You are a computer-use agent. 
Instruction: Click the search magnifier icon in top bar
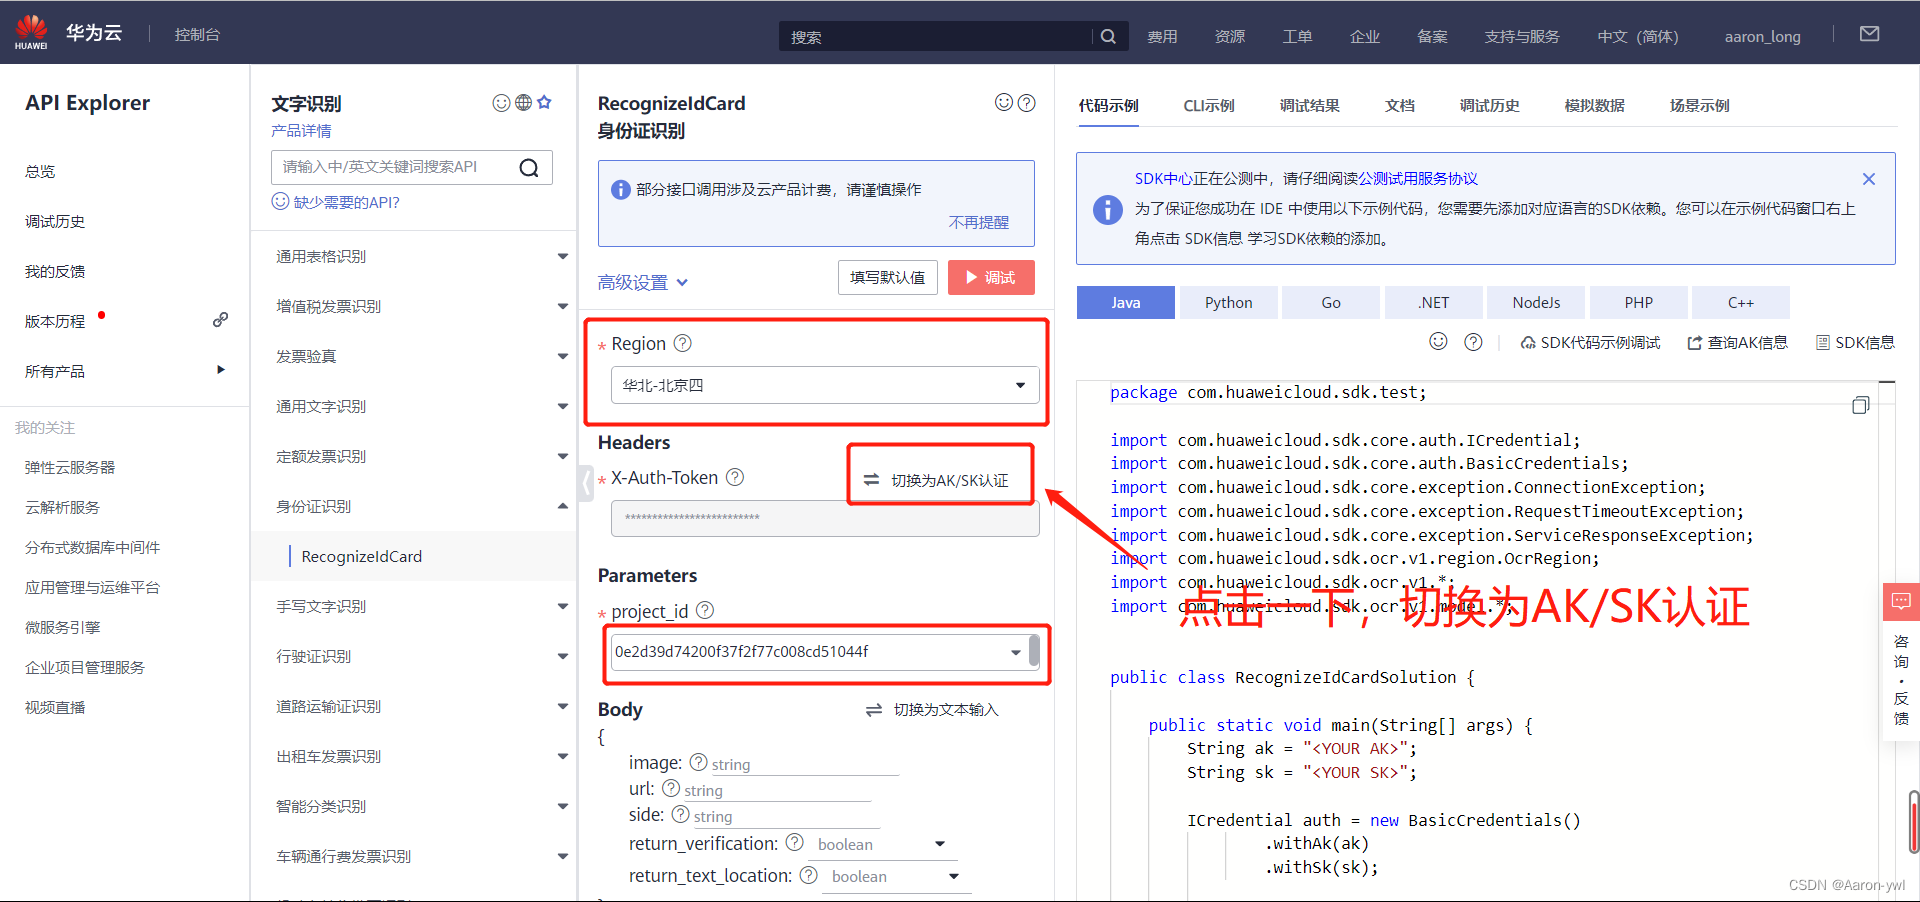[x=1108, y=36]
